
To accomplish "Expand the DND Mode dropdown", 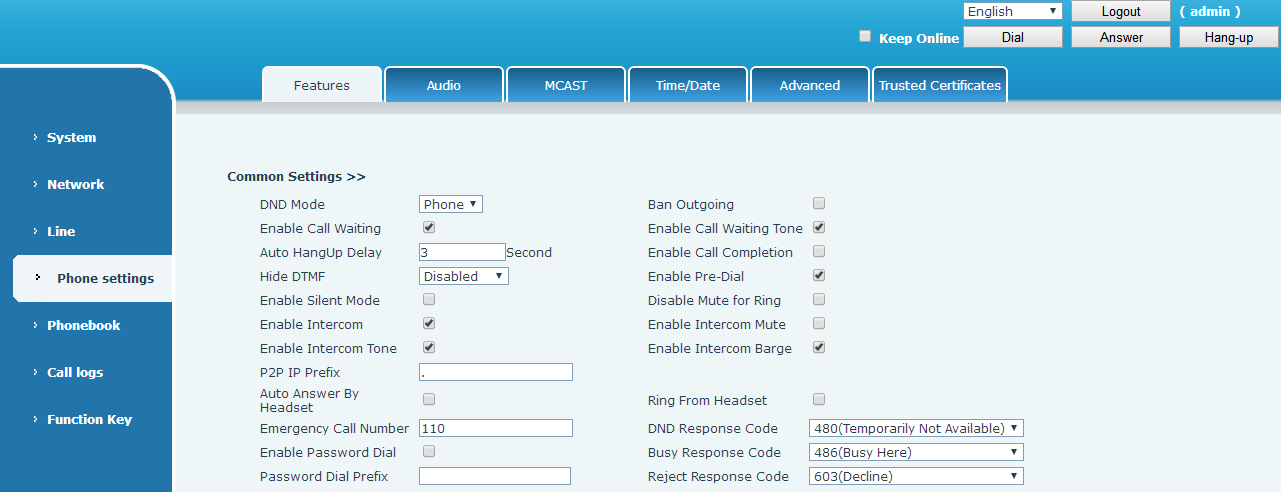I will (x=450, y=204).
